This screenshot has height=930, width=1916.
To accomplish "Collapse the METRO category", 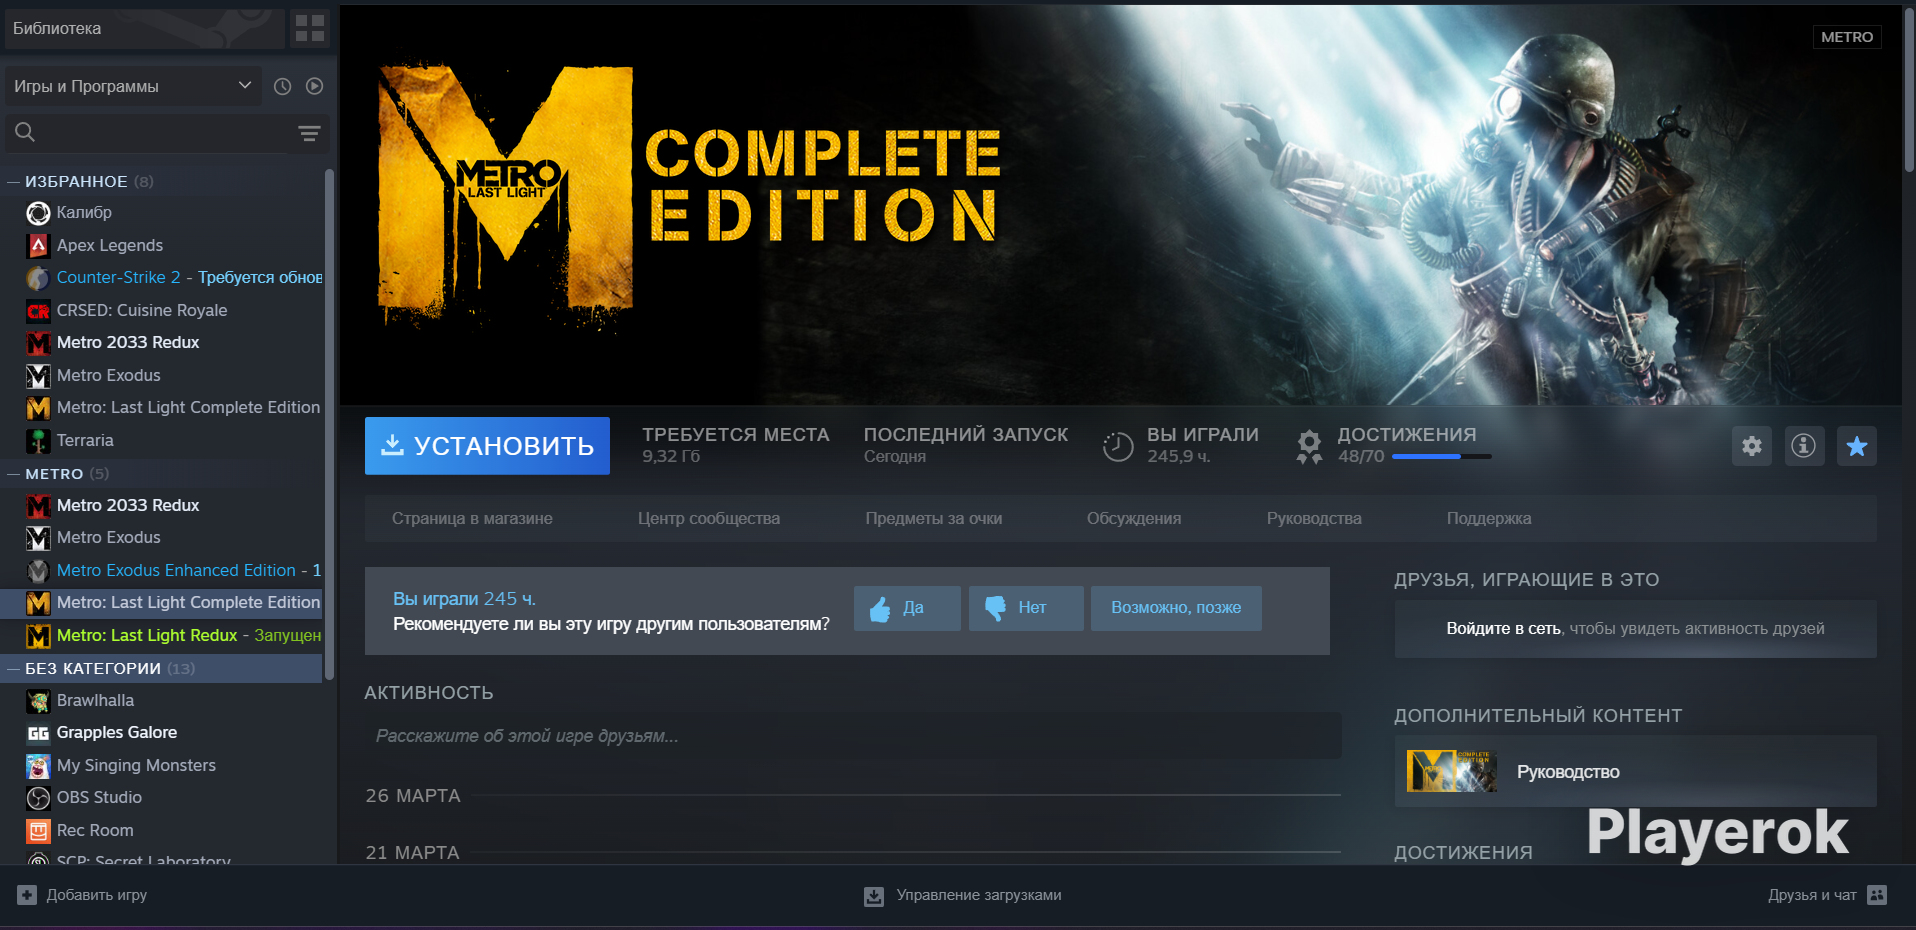I will [14, 474].
